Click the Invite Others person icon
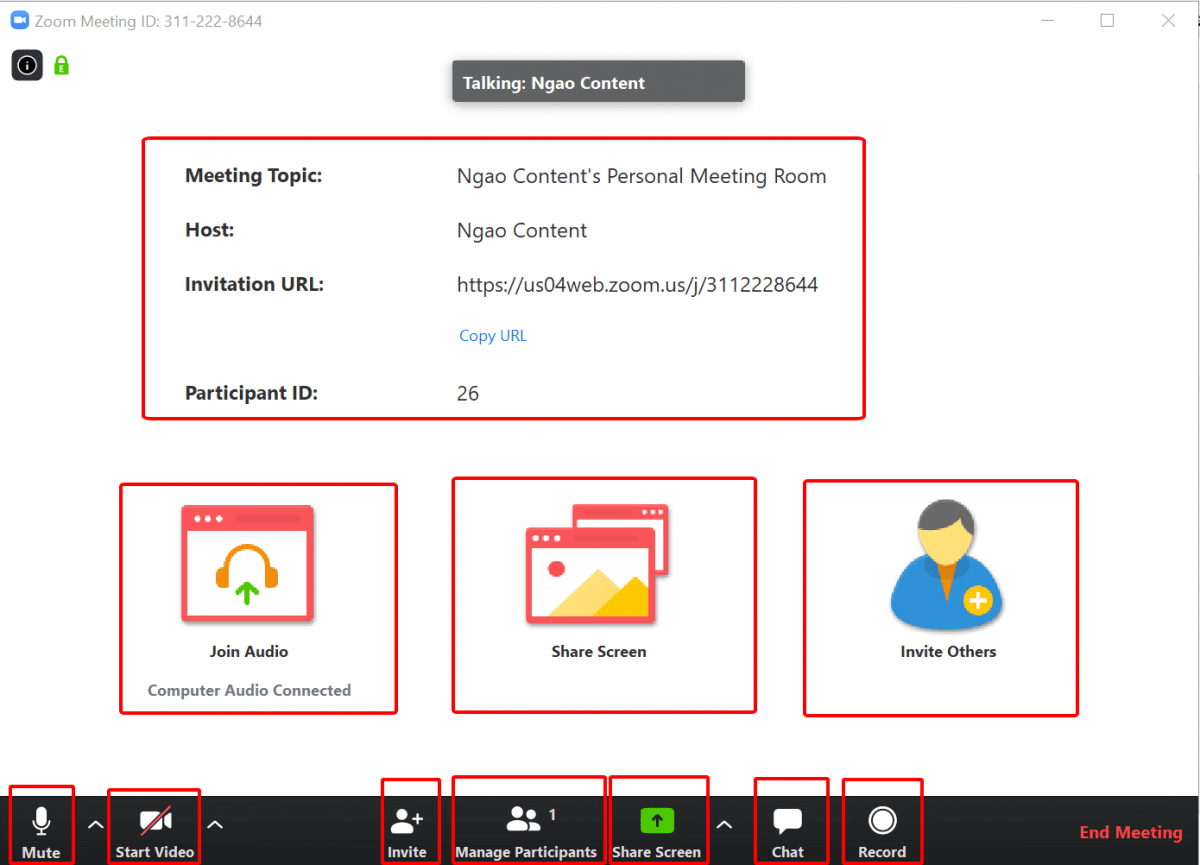The image size is (1200, 865). pos(946,564)
